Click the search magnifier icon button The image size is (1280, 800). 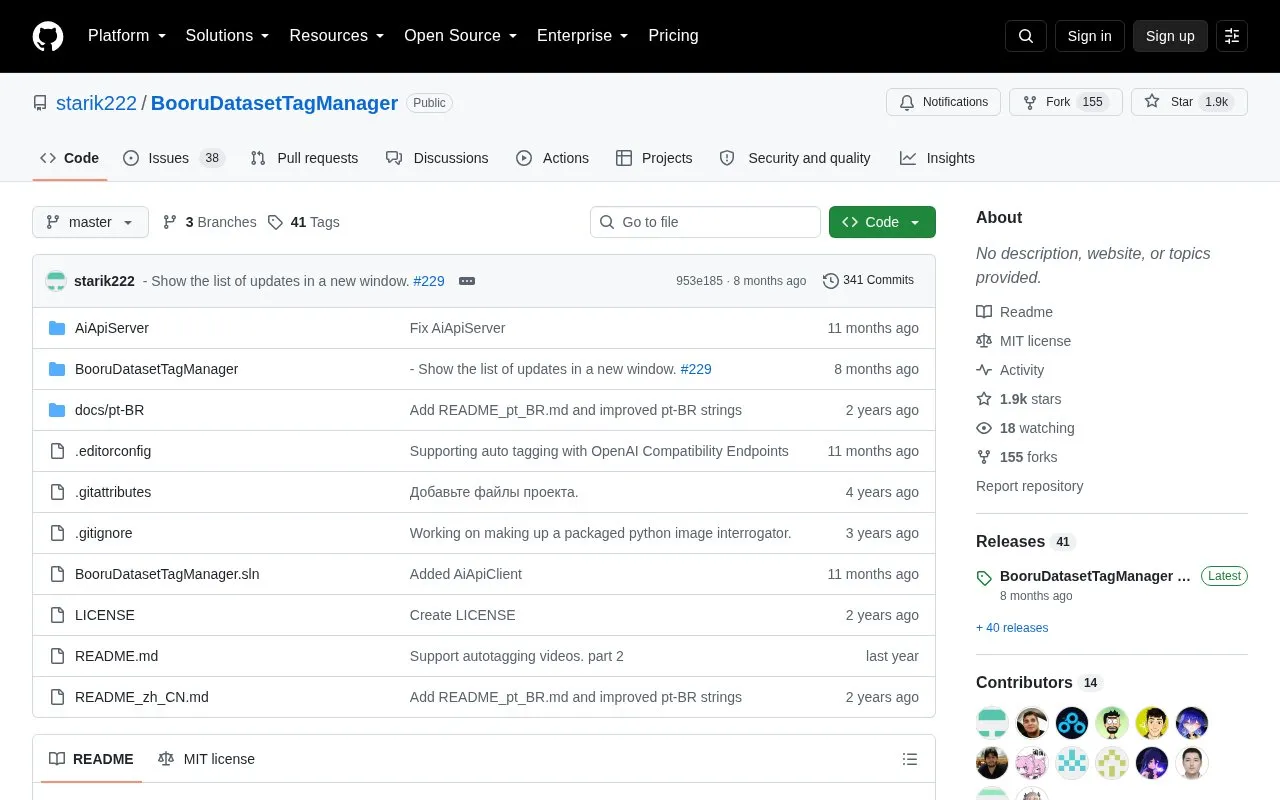point(1026,36)
